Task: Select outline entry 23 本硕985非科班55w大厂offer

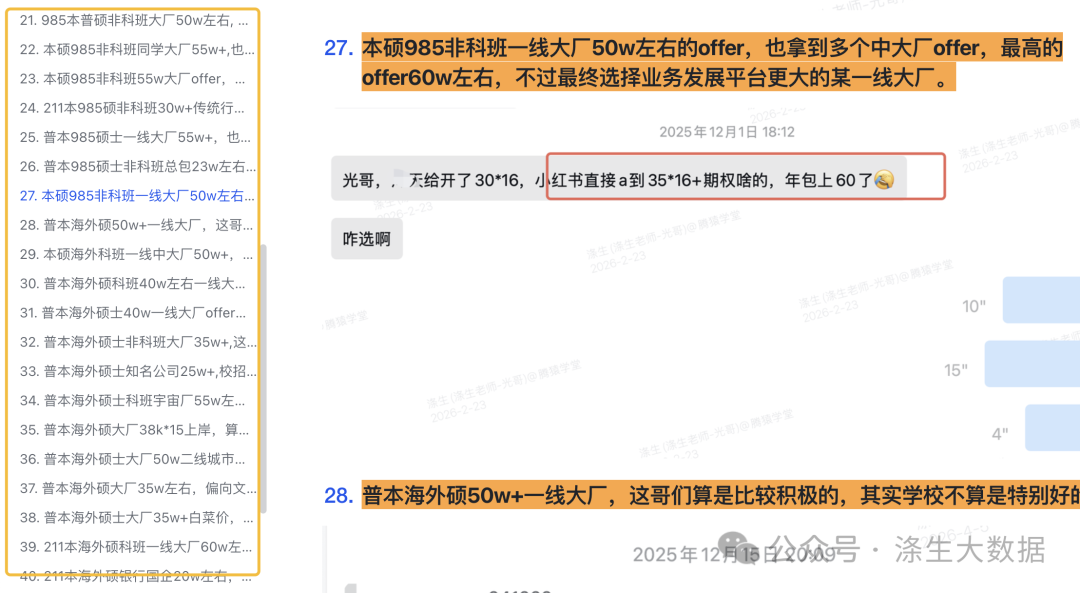Action: (132, 79)
